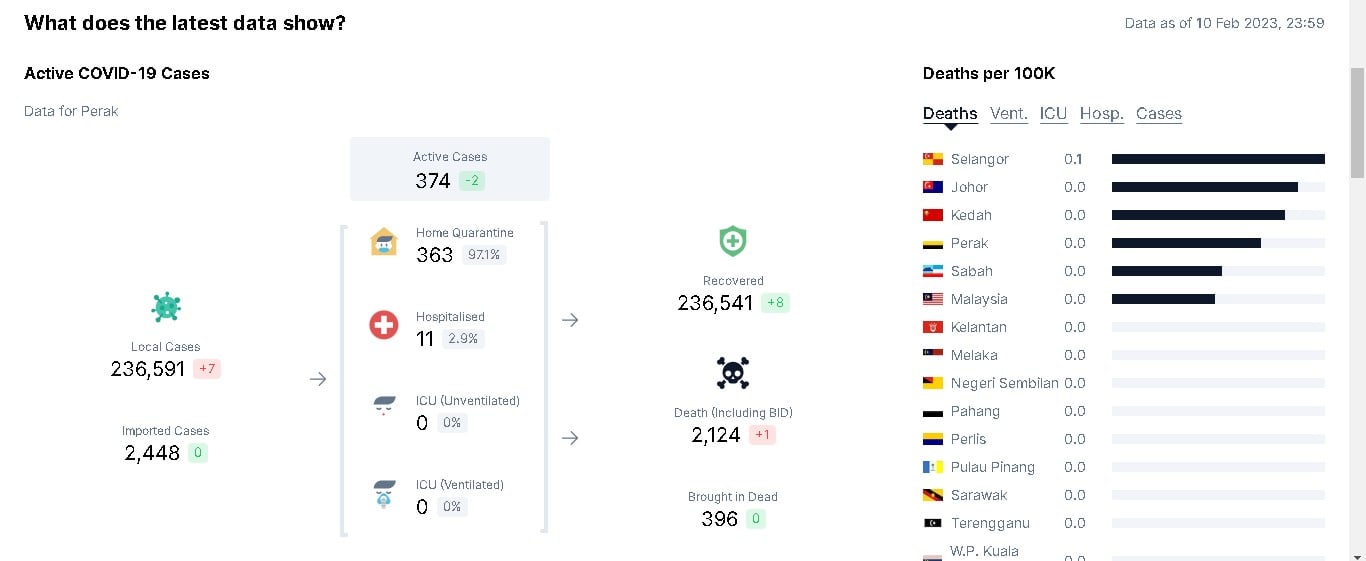
Task: Click the Pulau Pinang flag icon
Action: 933,467
